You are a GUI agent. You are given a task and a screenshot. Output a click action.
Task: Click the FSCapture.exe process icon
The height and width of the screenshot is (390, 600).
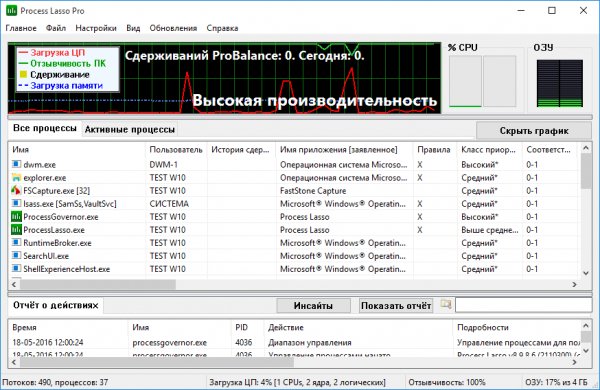click(16, 190)
